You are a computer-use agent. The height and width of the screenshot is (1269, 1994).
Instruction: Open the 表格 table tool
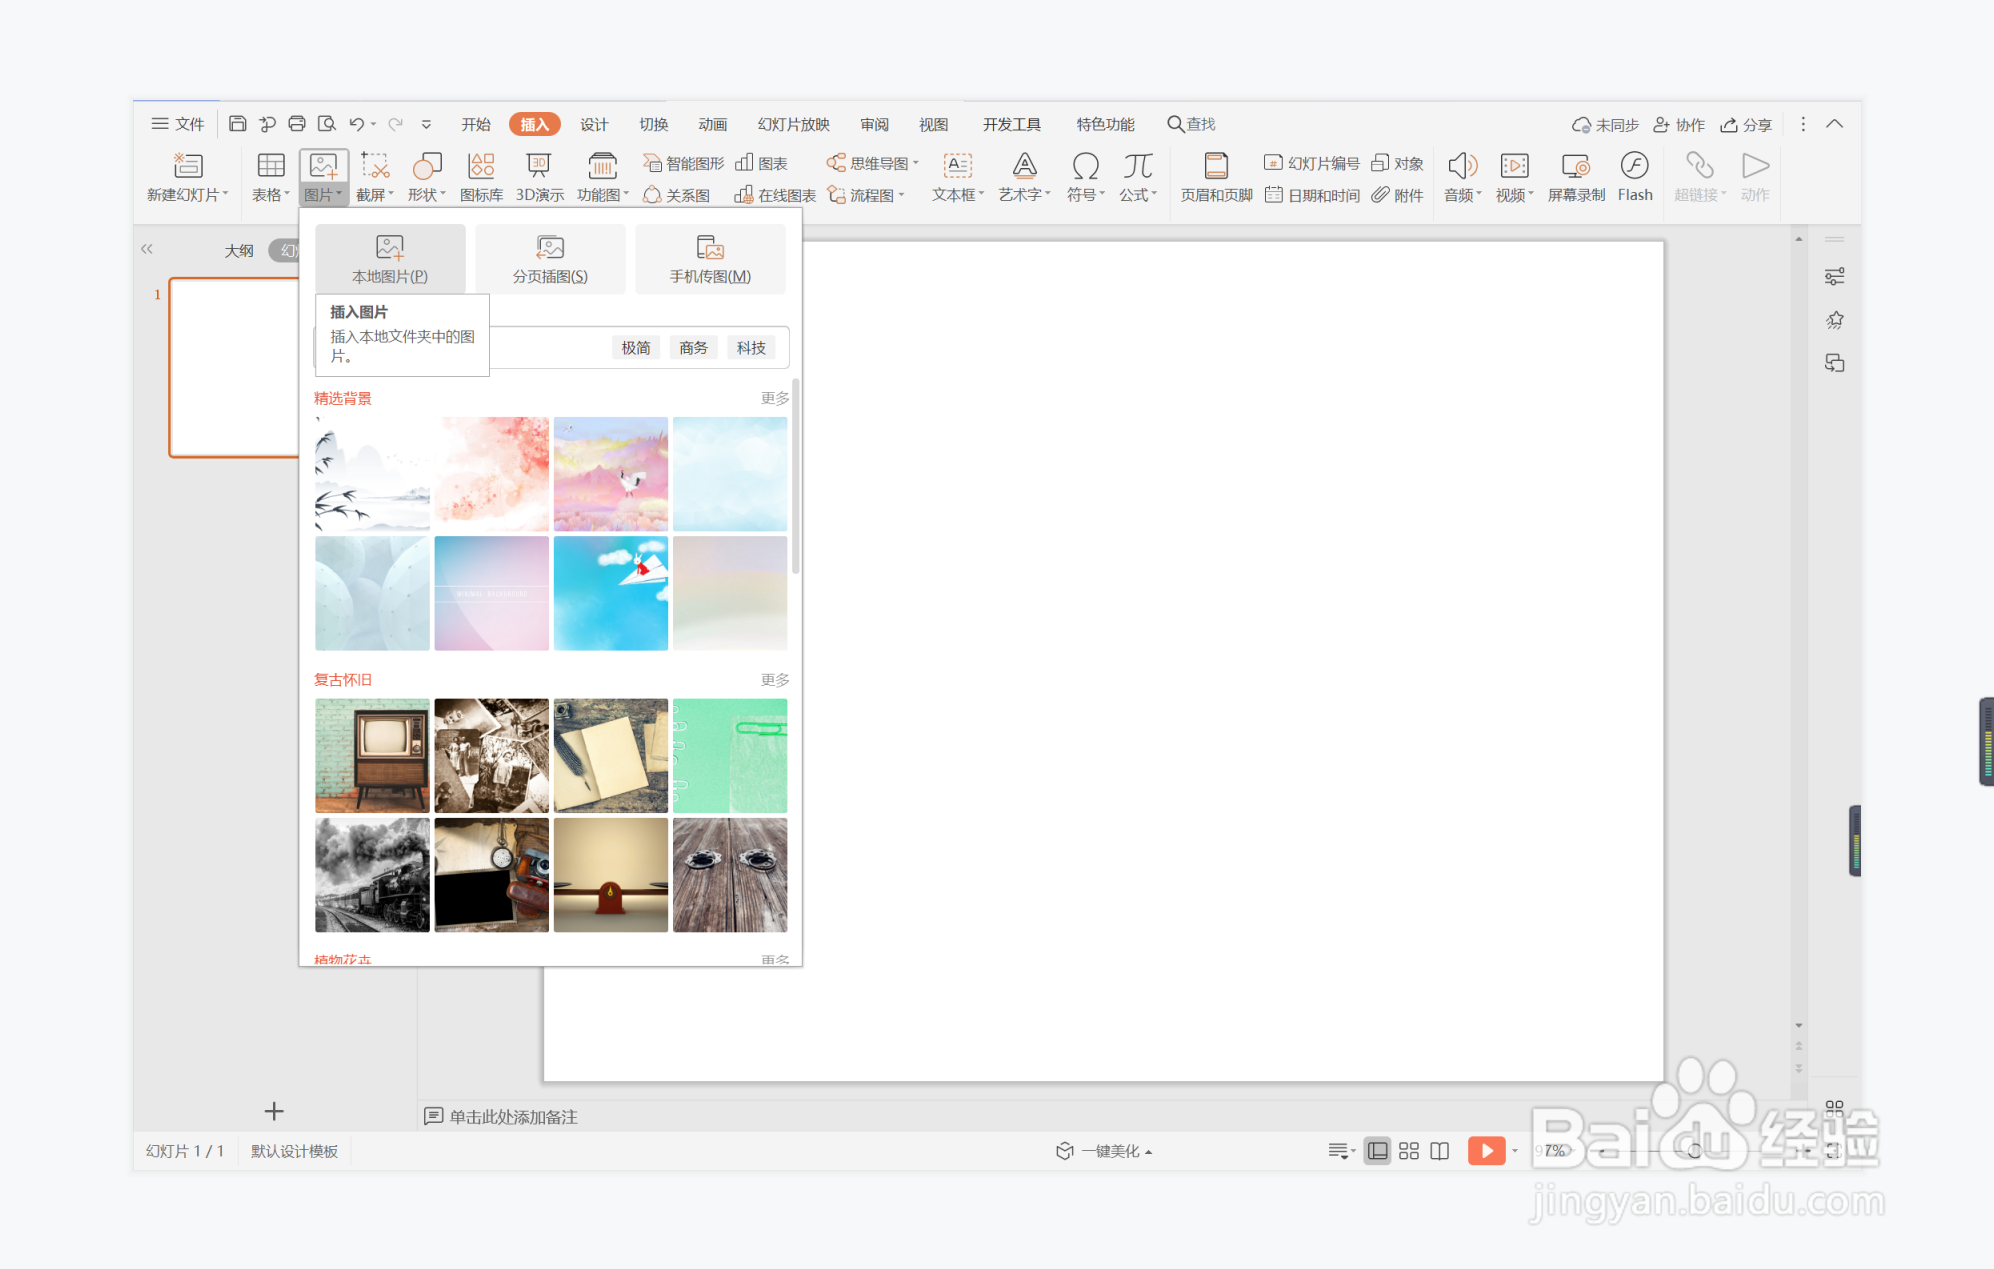click(271, 177)
